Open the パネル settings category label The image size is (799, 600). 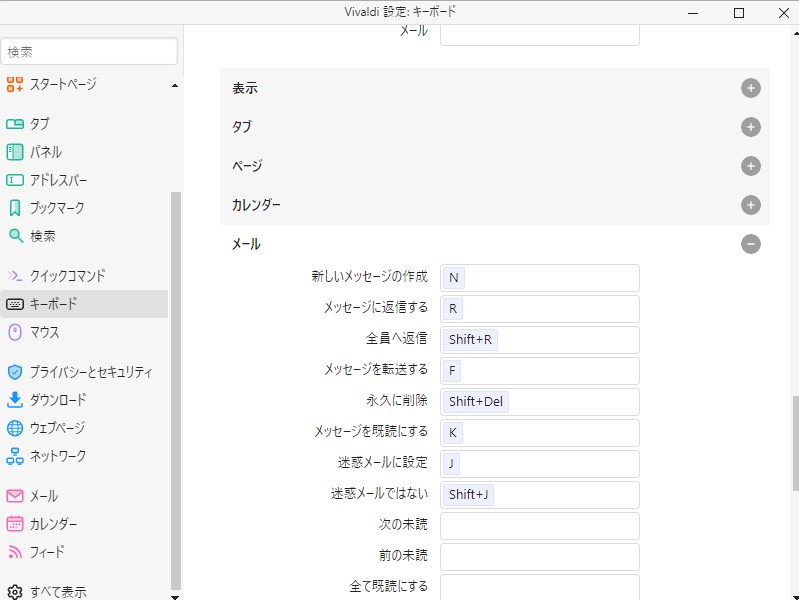pos(46,152)
